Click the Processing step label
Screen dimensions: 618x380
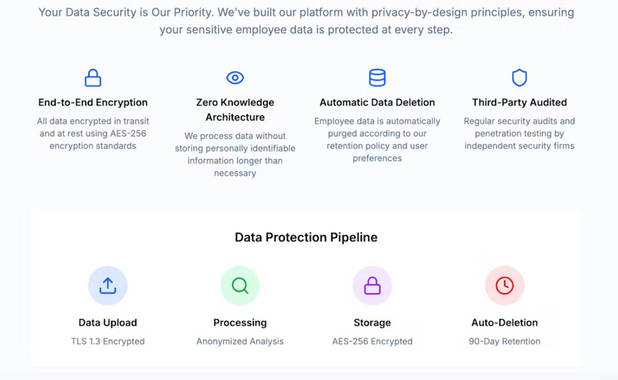[x=240, y=322]
